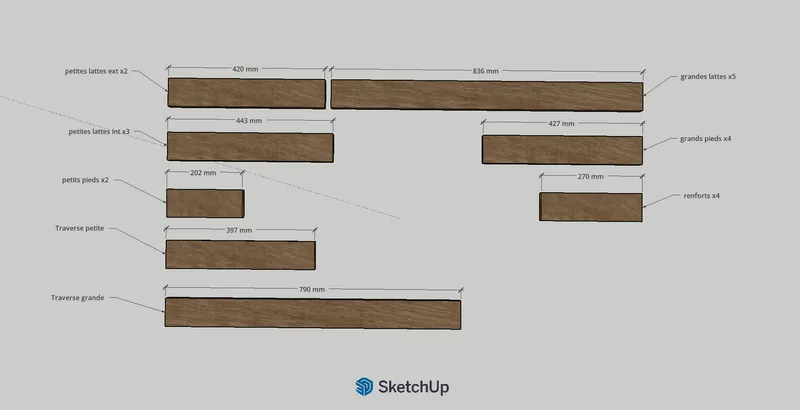Select the 790 mm Traverse grande board
800x410 pixels.
point(313,313)
